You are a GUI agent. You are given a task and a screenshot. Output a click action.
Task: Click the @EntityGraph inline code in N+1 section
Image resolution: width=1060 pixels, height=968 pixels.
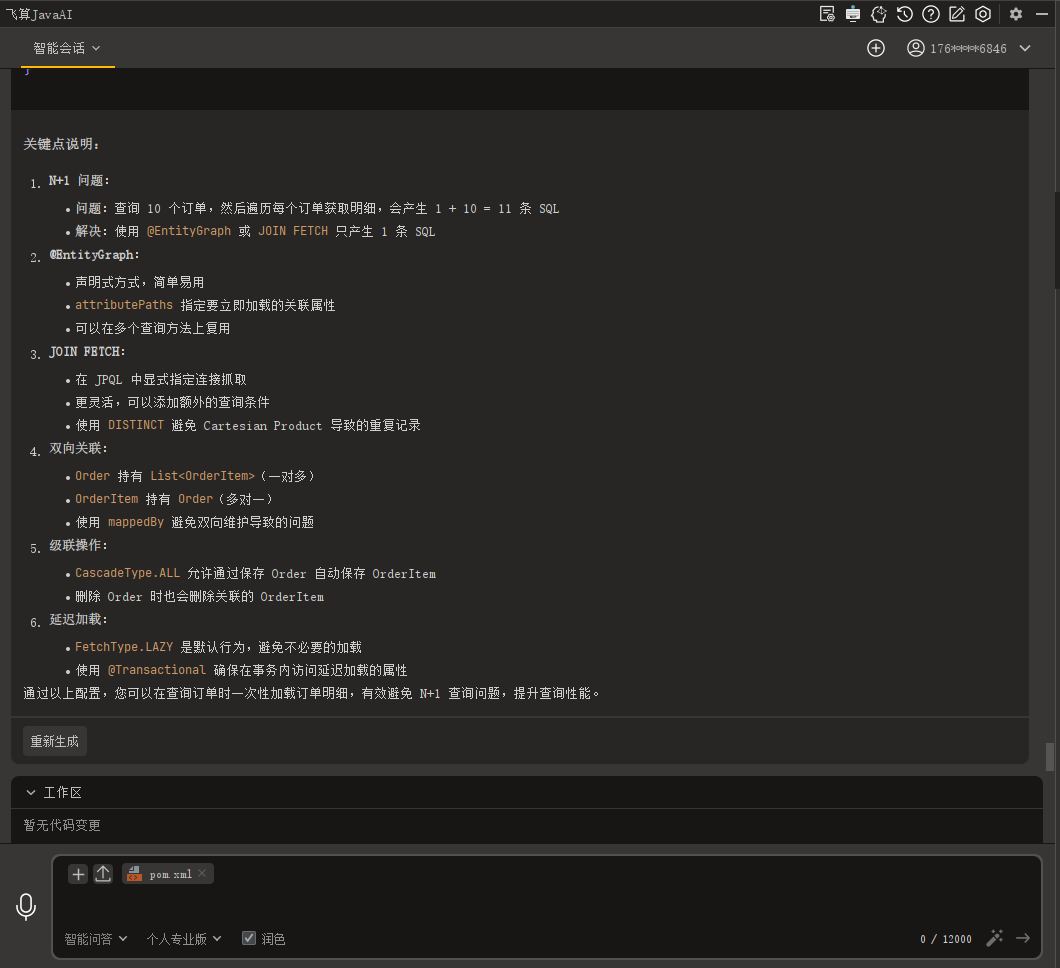click(189, 231)
